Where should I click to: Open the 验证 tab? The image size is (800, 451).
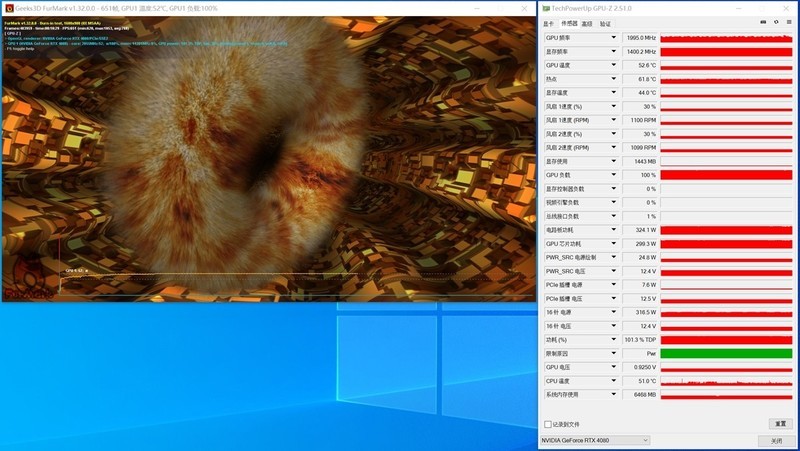605,23
